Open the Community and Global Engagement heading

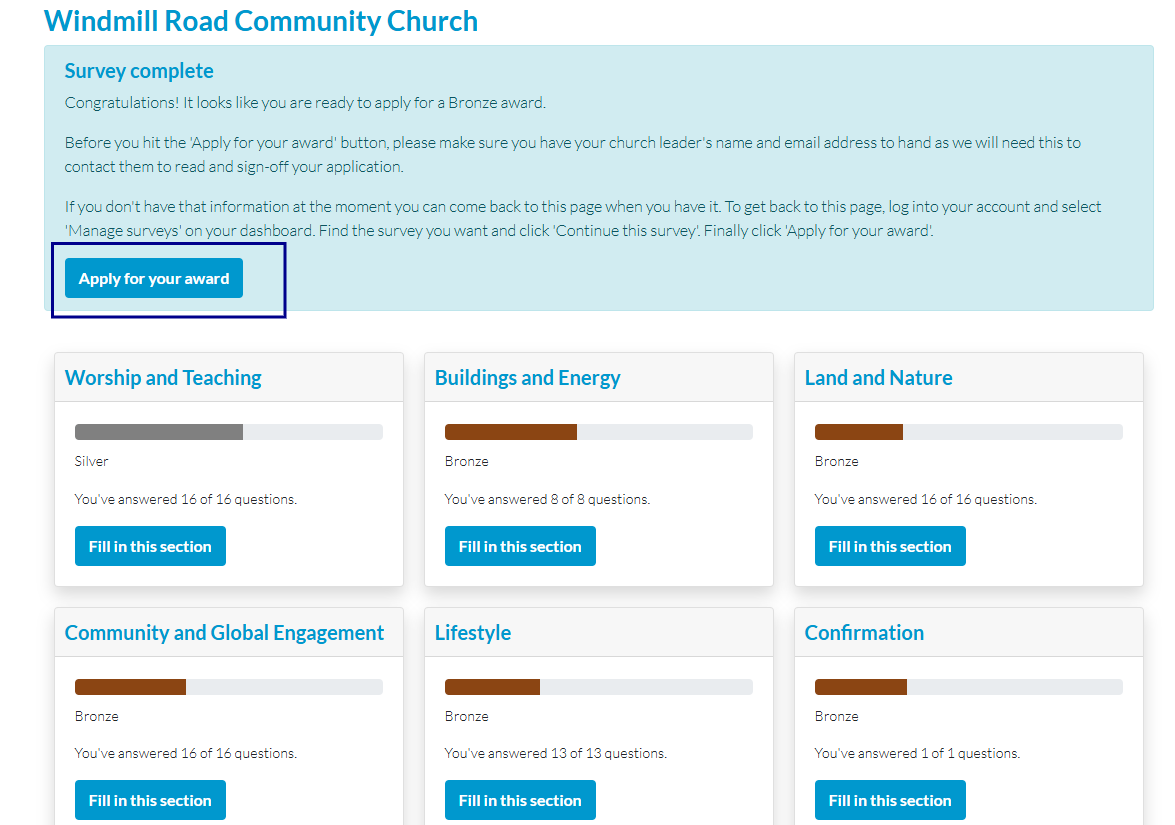[x=224, y=633]
